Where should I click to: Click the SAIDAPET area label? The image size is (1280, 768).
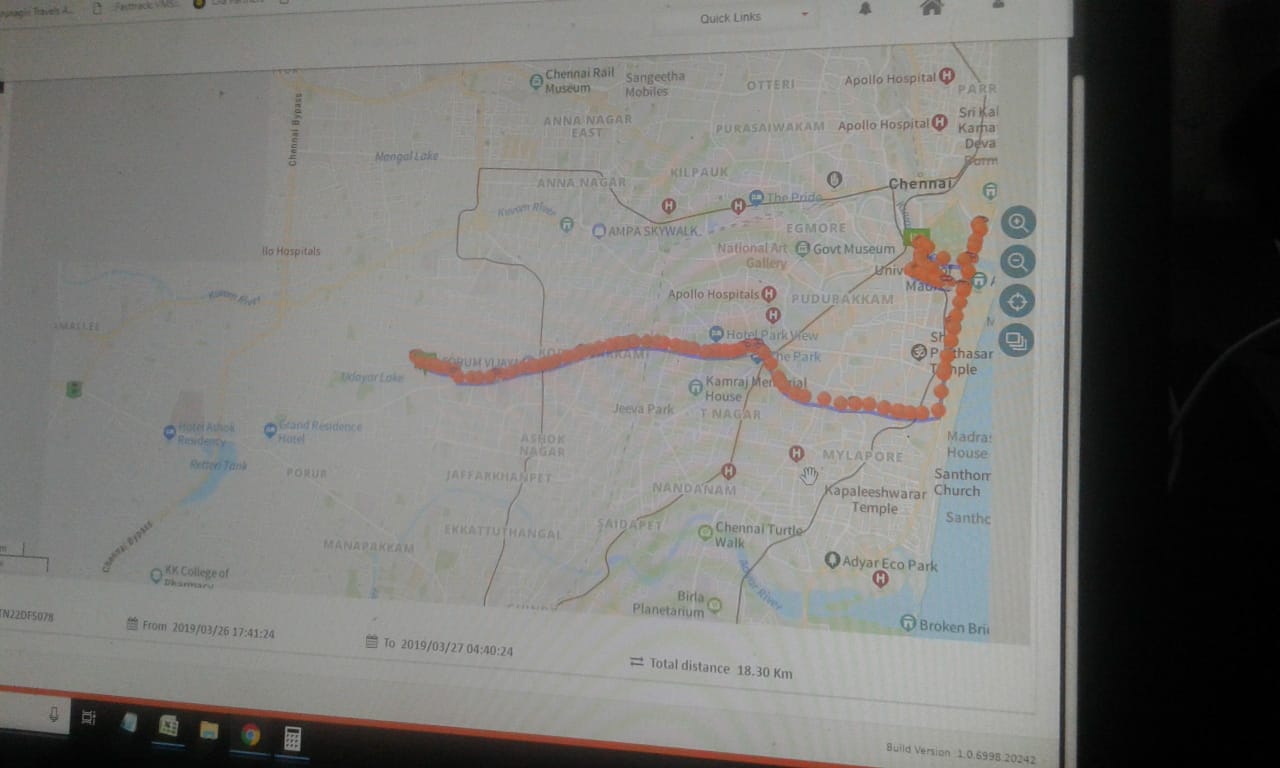click(629, 524)
